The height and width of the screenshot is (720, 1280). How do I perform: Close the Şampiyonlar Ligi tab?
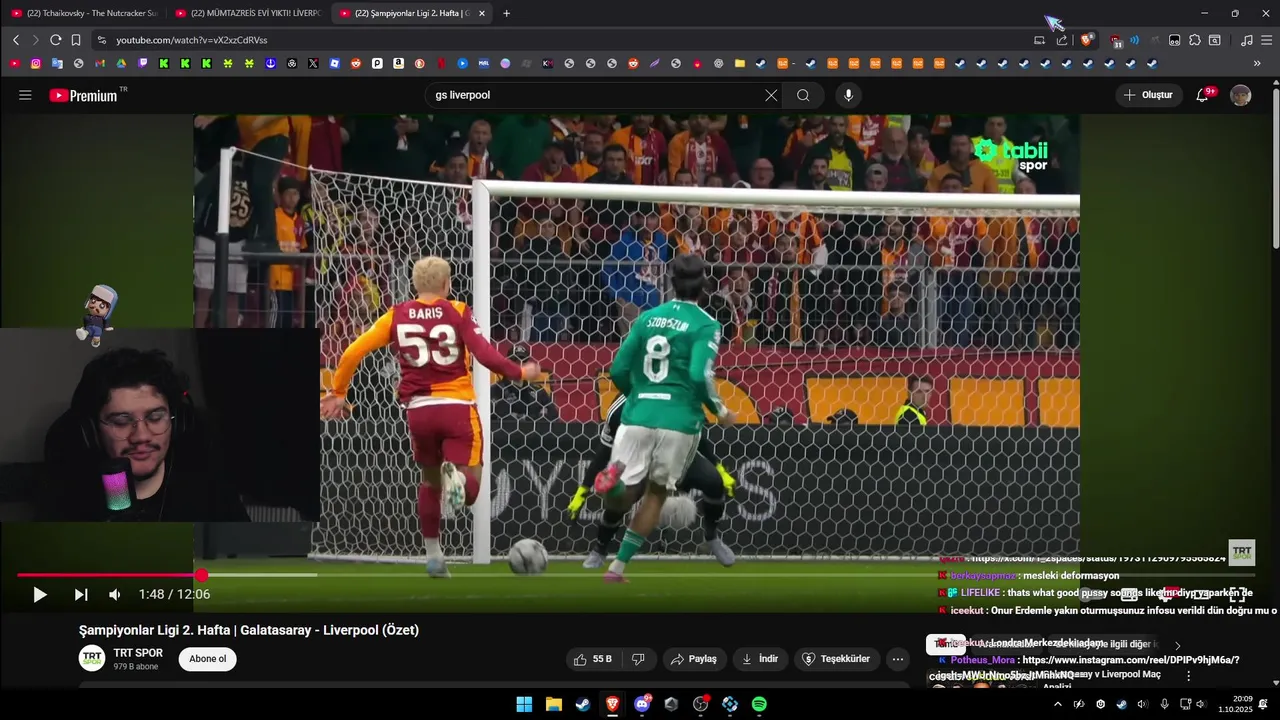coord(482,13)
